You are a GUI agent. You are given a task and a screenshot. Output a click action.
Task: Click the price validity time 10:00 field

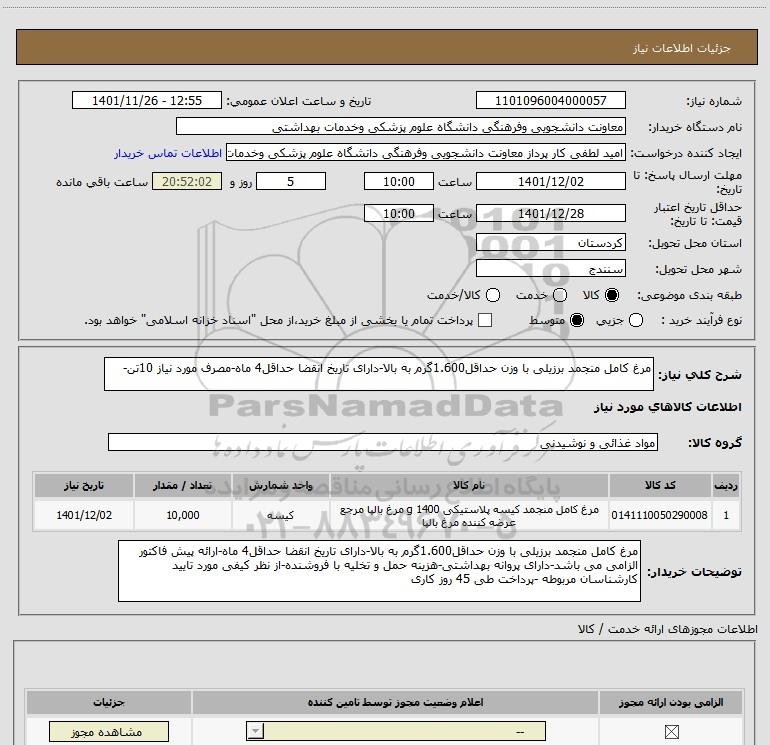point(399,214)
